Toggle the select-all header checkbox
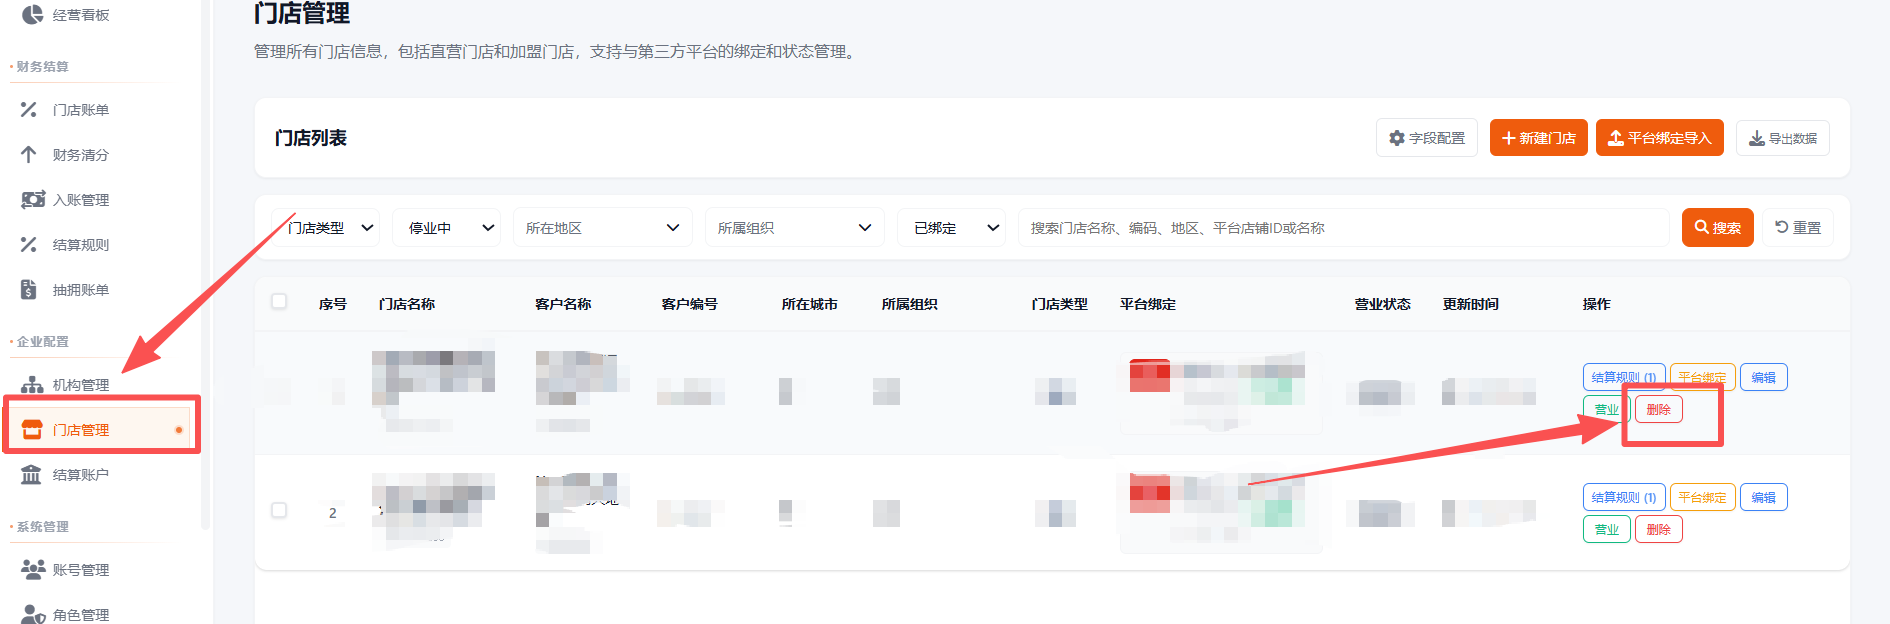The image size is (1890, 624). 279,301
